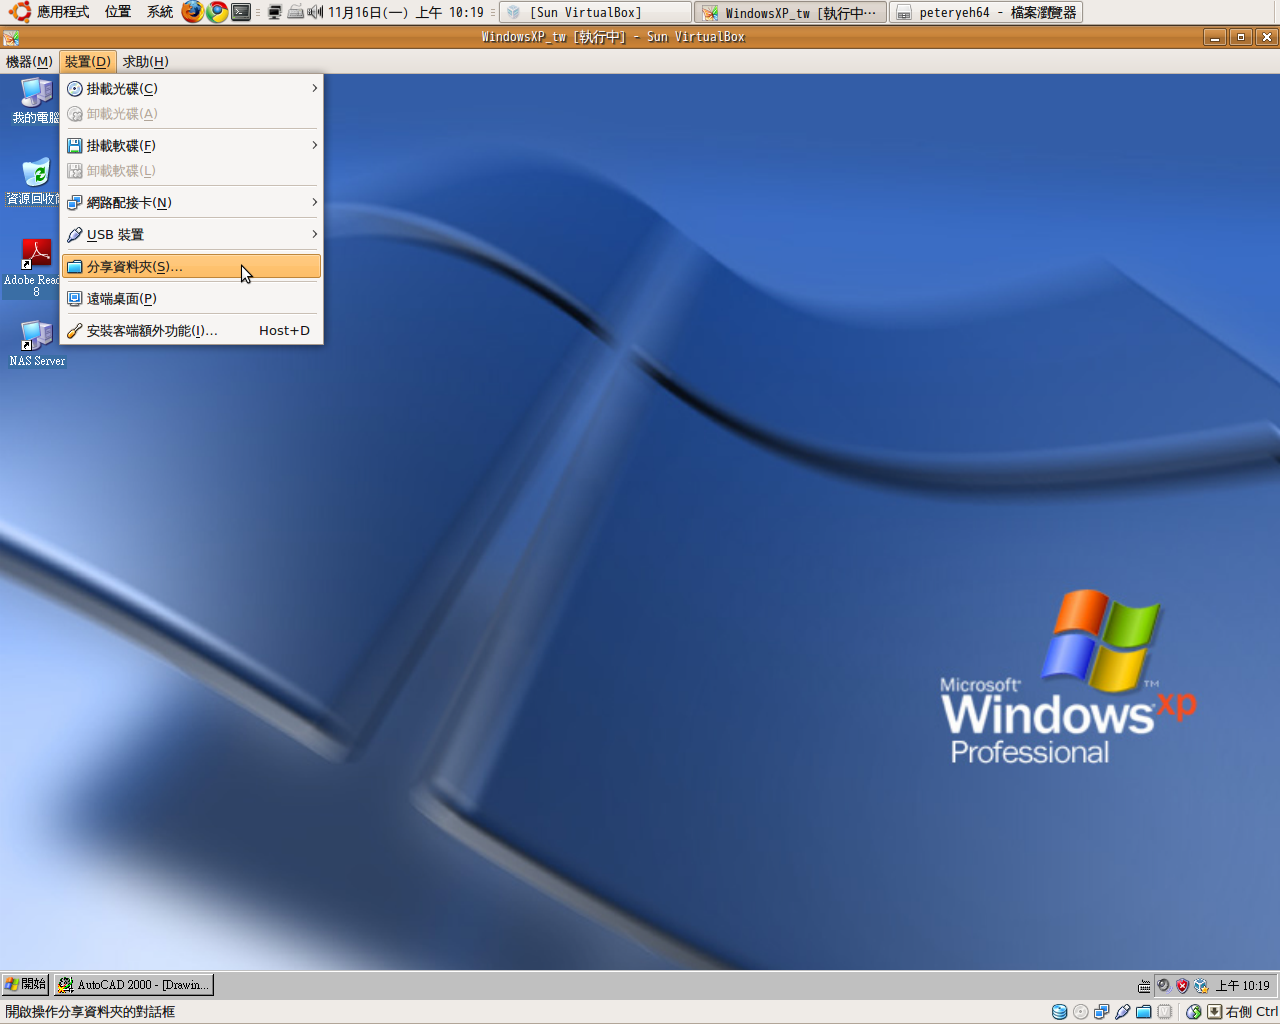Open the 機器(M) menu
The height and width of the screenshot is (1024, 1280).
coord(29,62)
